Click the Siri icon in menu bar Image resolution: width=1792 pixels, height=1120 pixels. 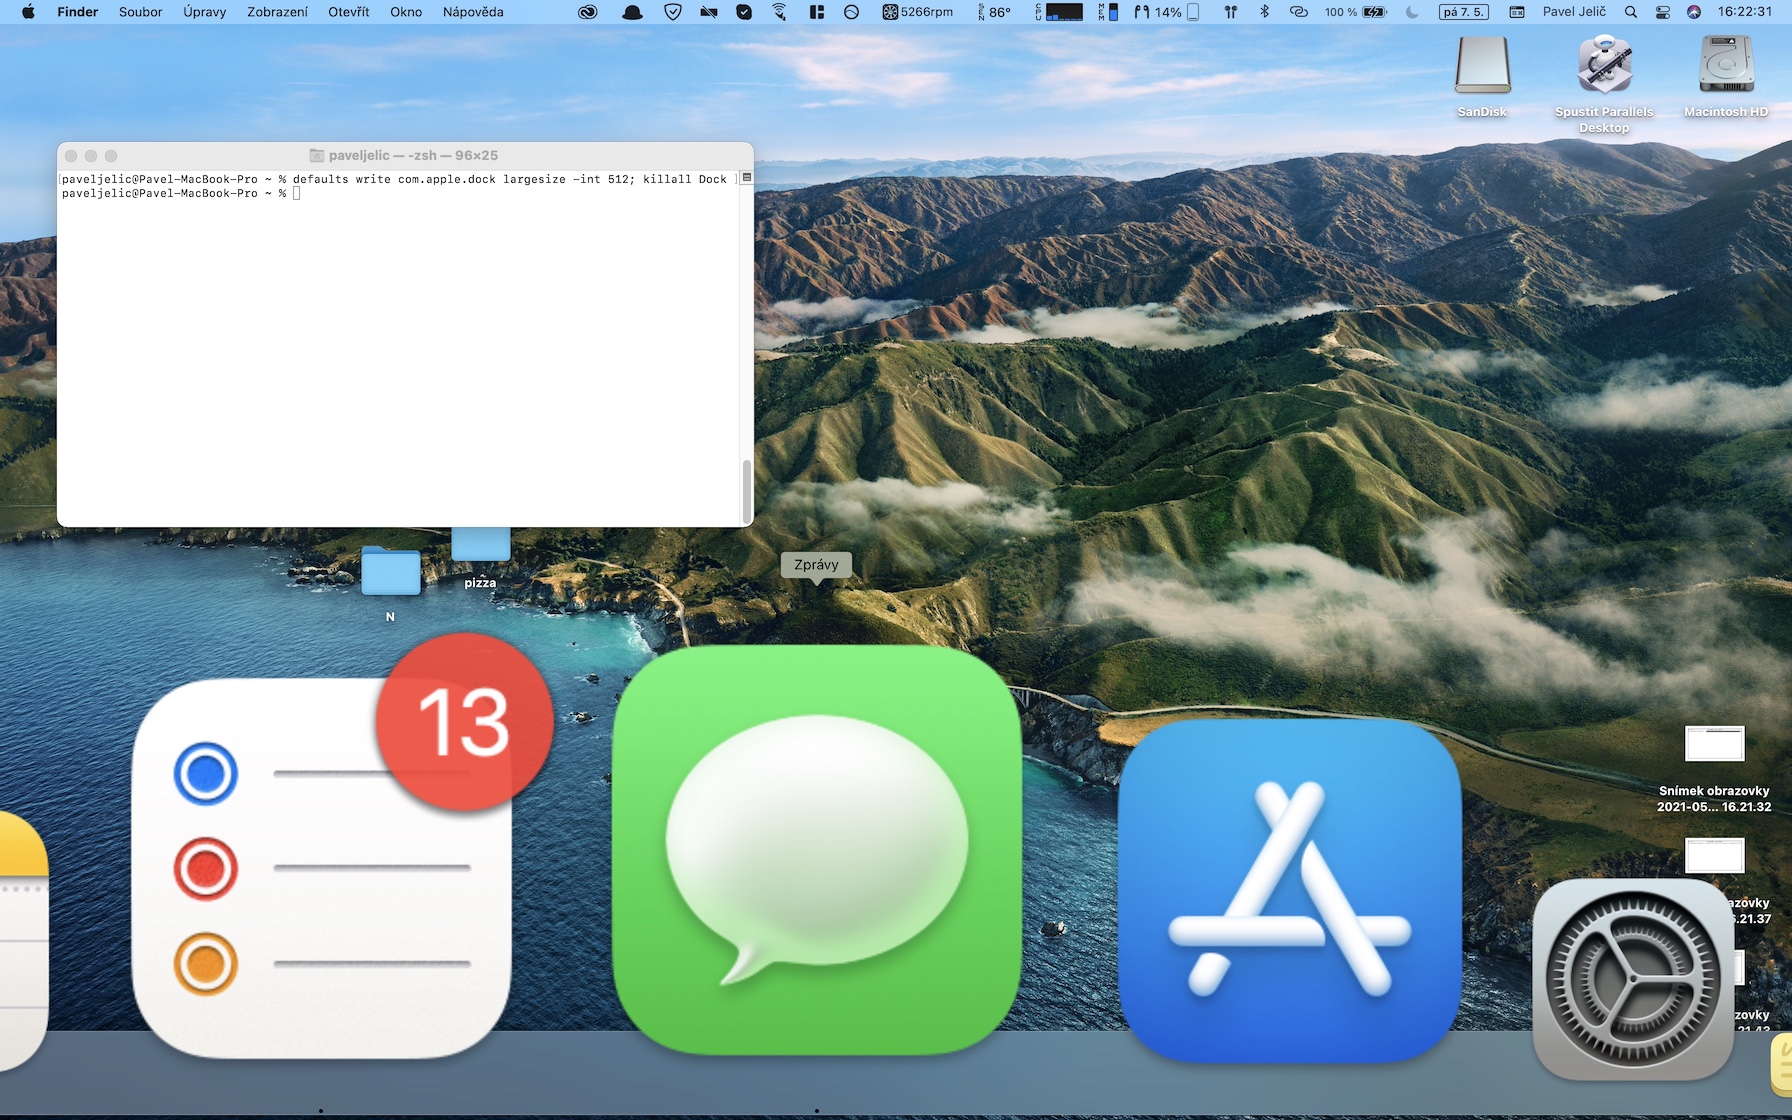[1694, 12]
